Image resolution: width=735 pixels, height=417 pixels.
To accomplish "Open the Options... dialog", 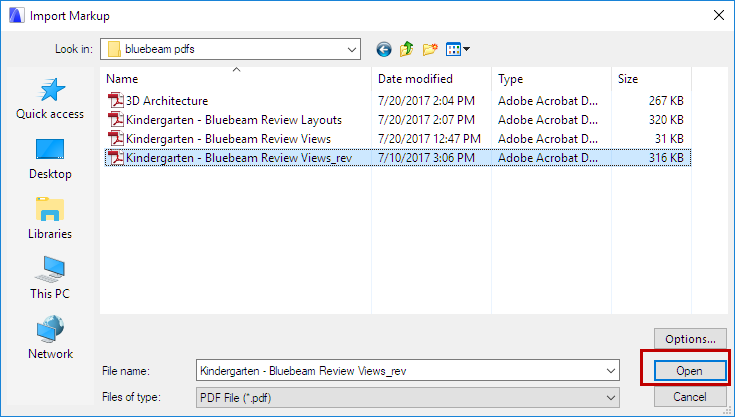I will tap(690, 339).
